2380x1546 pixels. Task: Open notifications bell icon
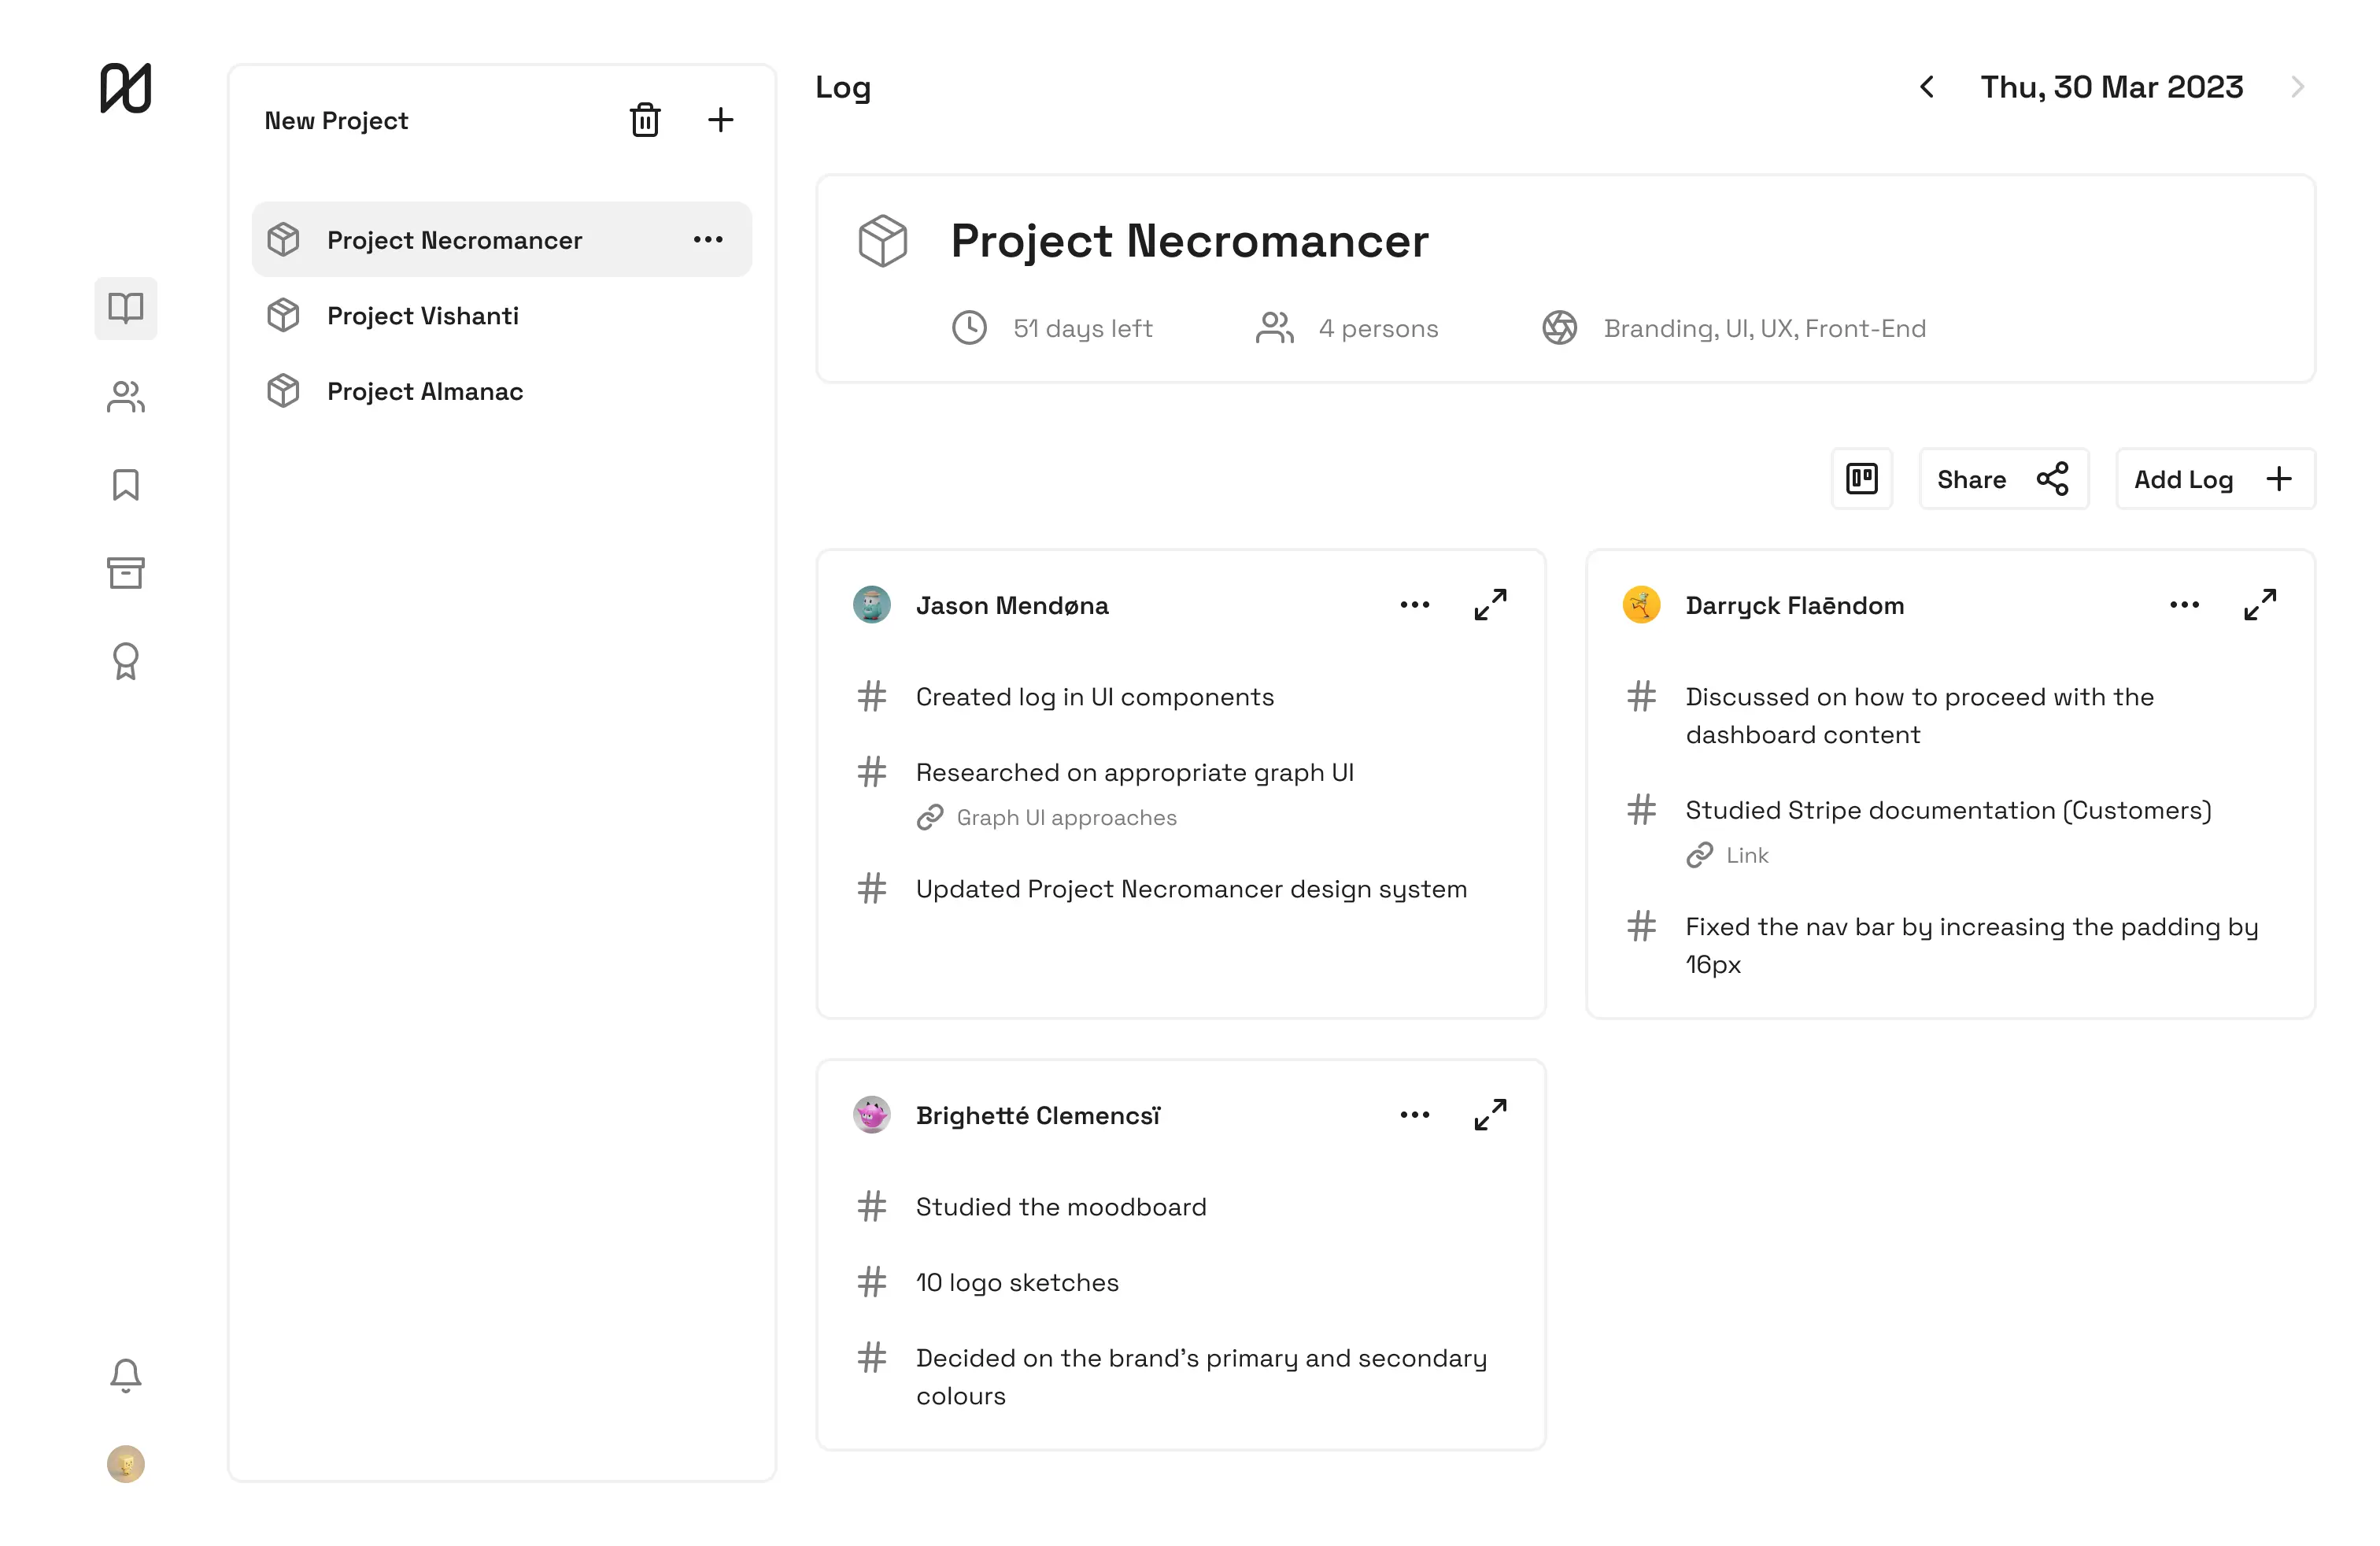click(126, 1376)
